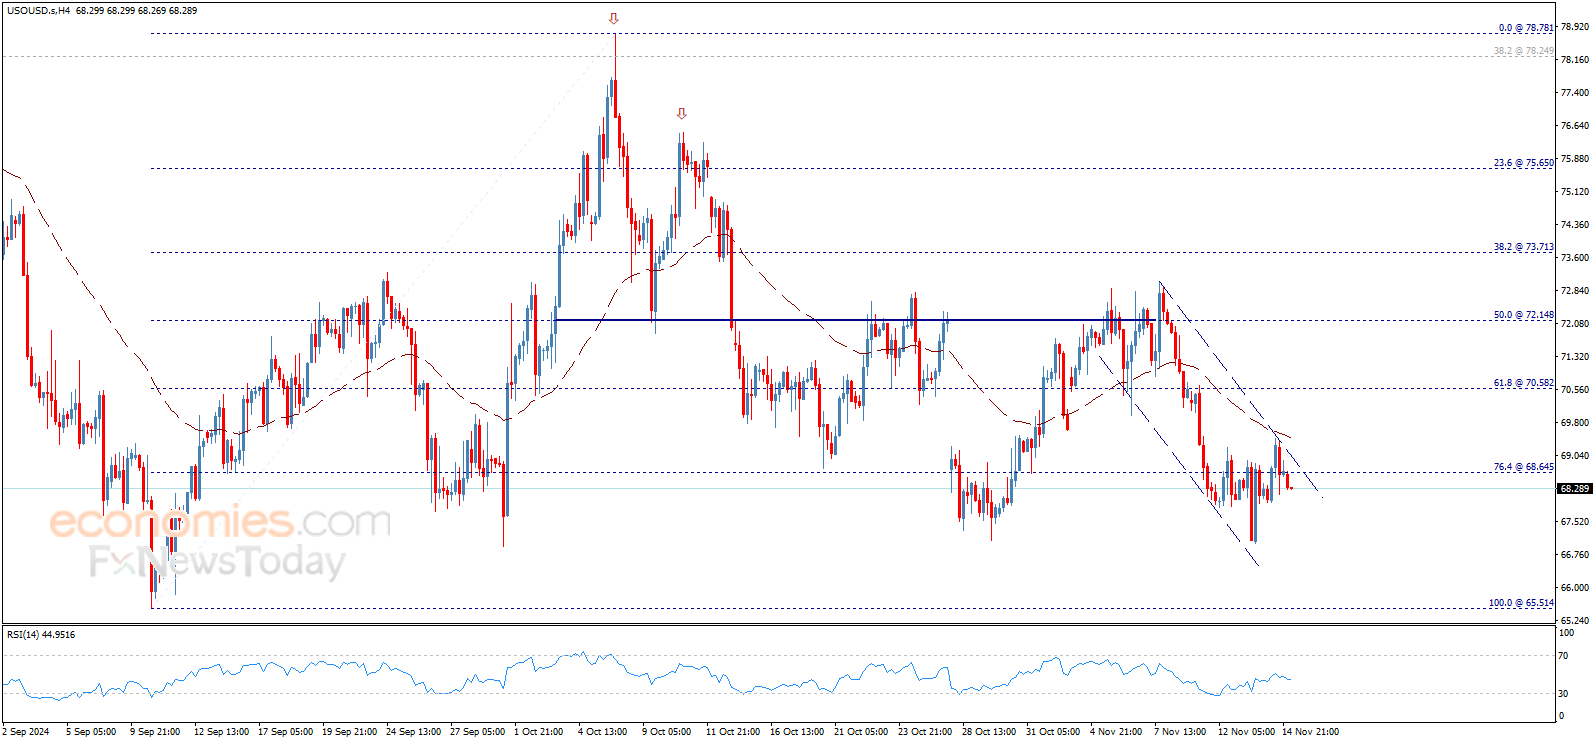1596x743 pixels.
Task: Click the 73.600 price axis label
Action: [x=1575, y=258]
